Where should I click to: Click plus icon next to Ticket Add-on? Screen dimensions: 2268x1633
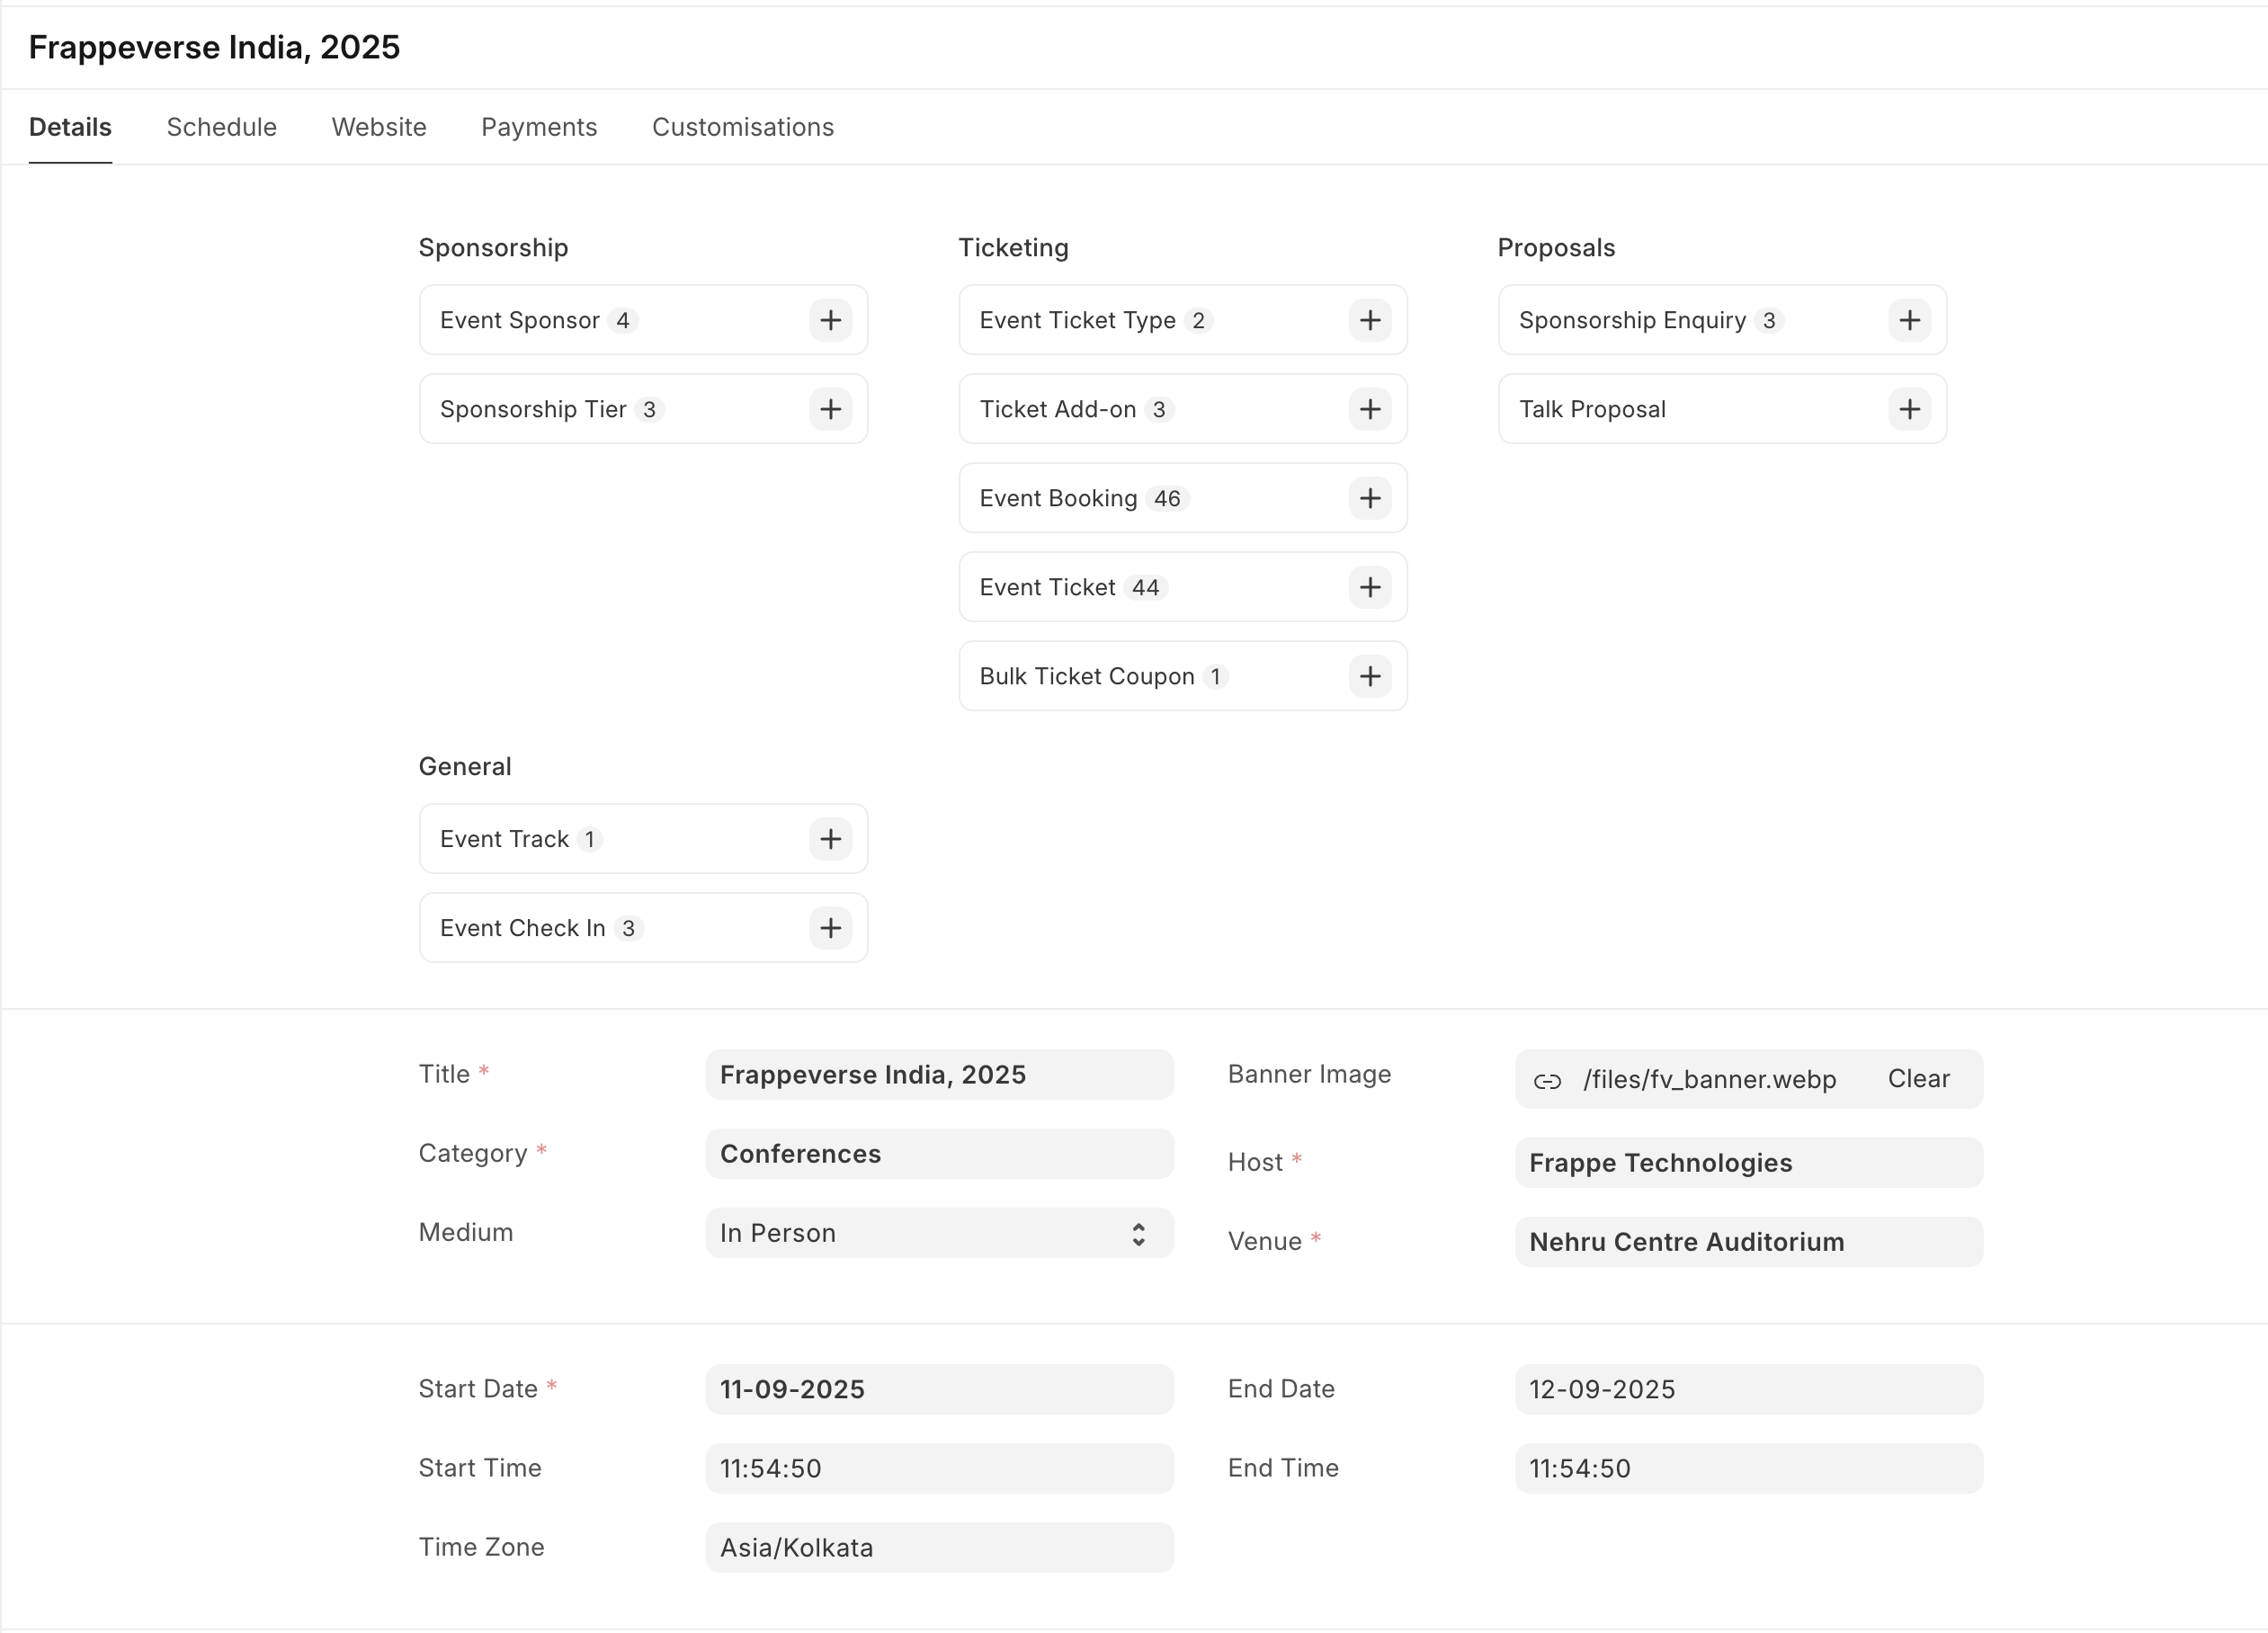(x=1369, y=409)
